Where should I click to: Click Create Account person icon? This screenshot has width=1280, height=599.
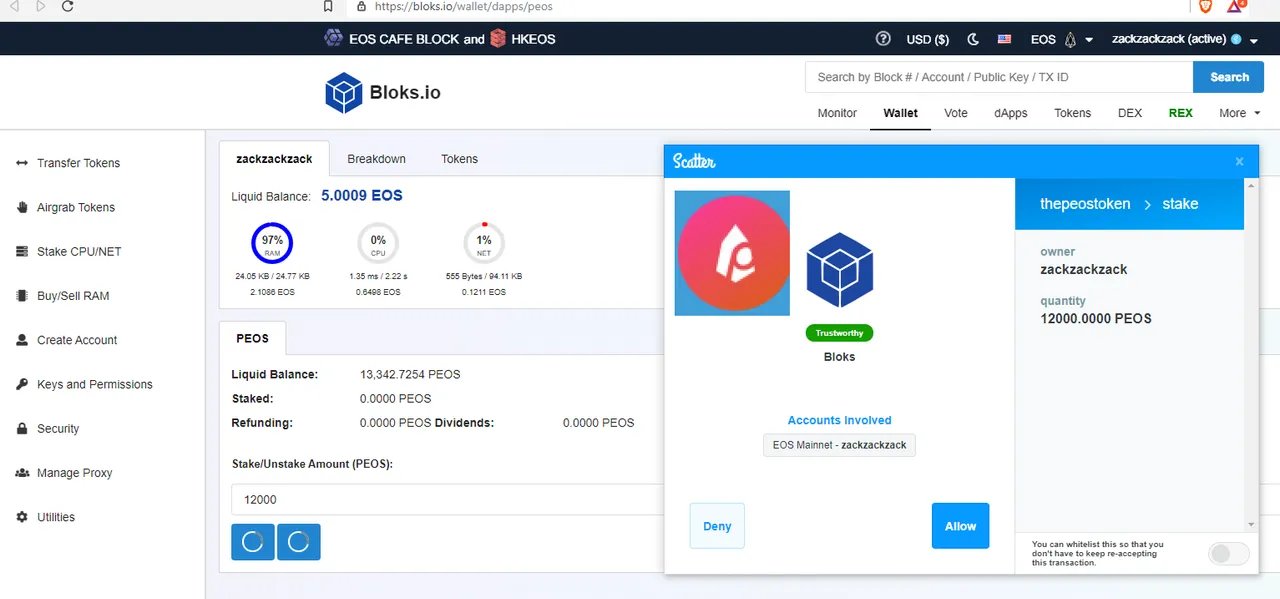point(22,340)
